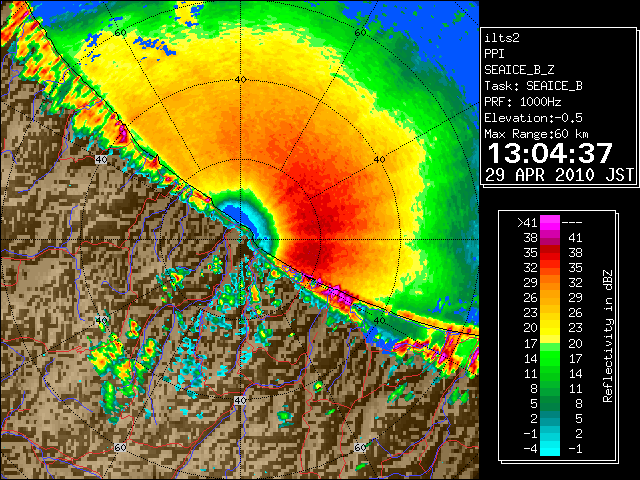Viewport: 640px width, 480px height.
Task: Click the 'Reflectivity in dBZ' legend title
Action: coord(608,336)
